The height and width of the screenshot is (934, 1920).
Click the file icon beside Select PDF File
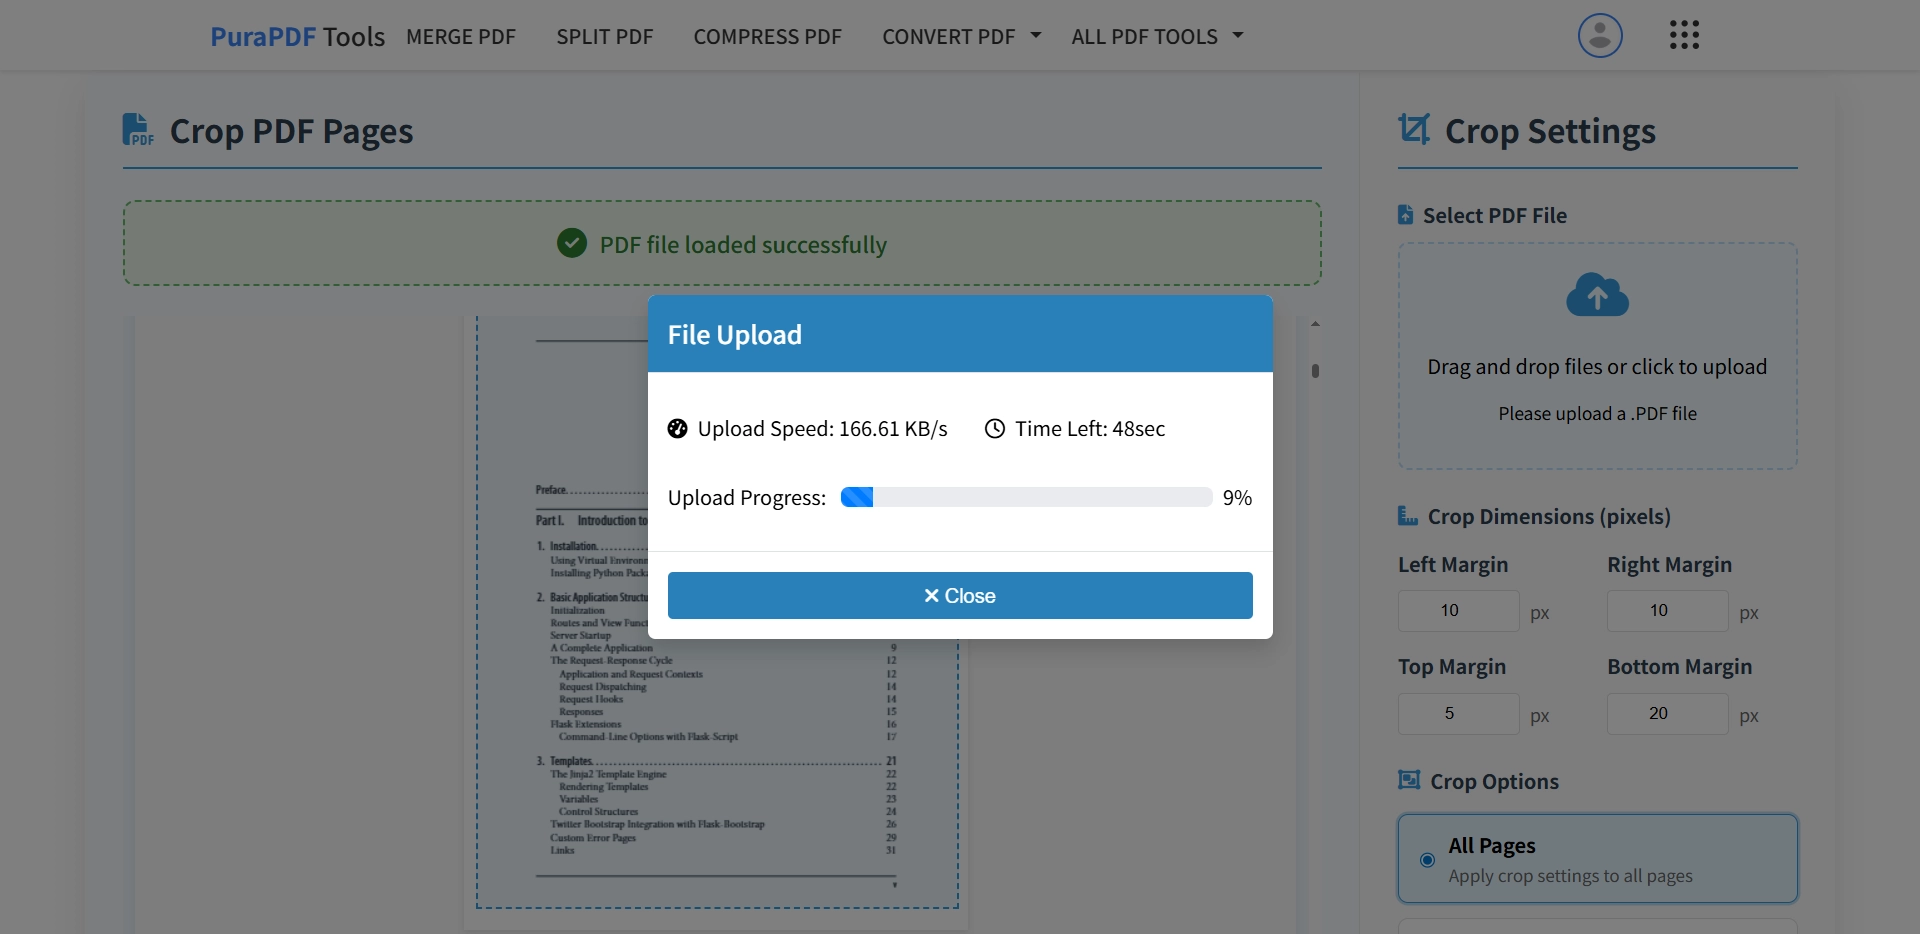coord(1405,214)
